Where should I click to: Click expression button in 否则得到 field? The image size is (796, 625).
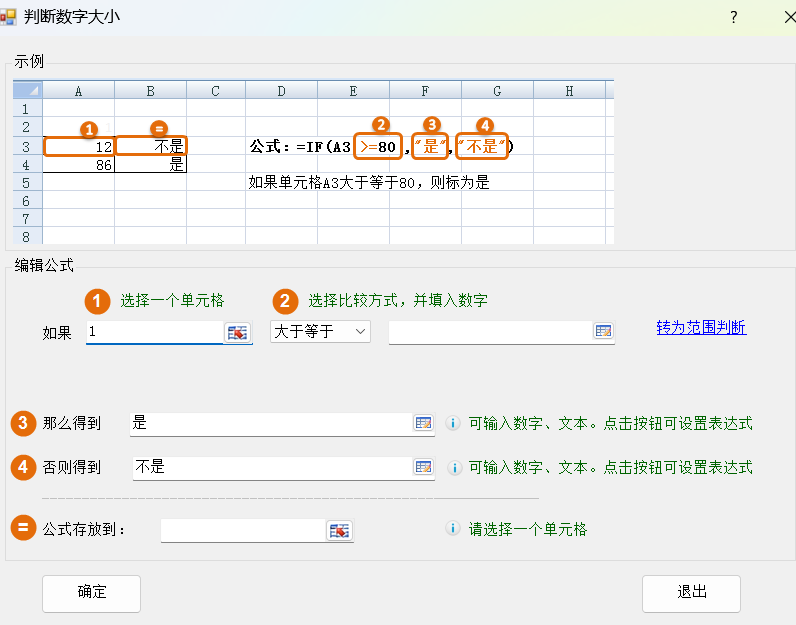tap(423, 466)
